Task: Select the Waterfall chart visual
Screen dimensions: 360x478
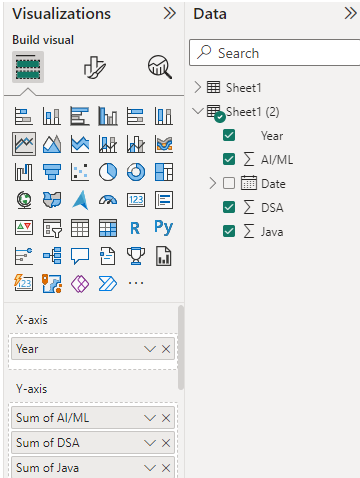Action: tap(24, 172)
